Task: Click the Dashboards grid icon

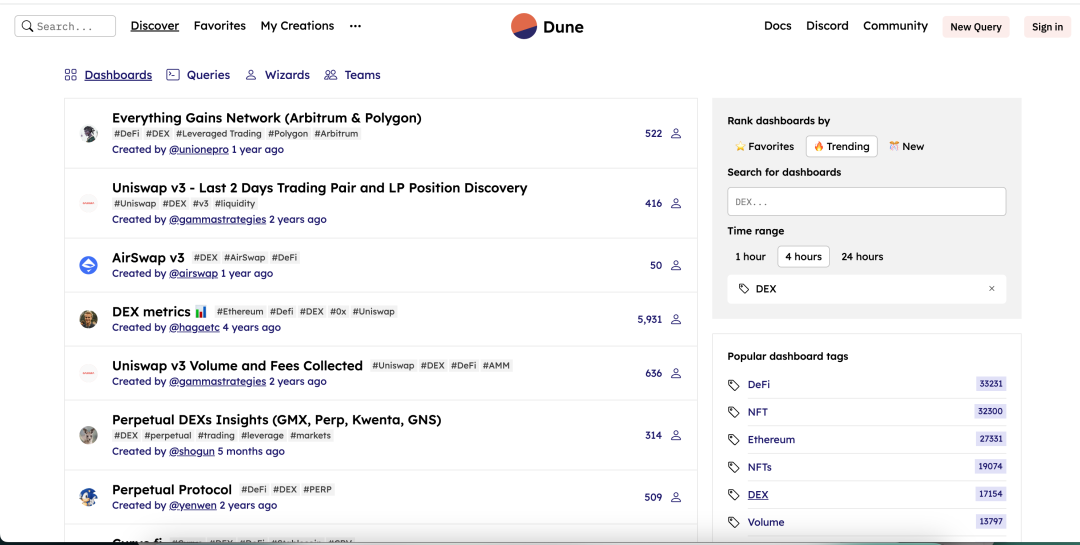Action: (70, 75)
